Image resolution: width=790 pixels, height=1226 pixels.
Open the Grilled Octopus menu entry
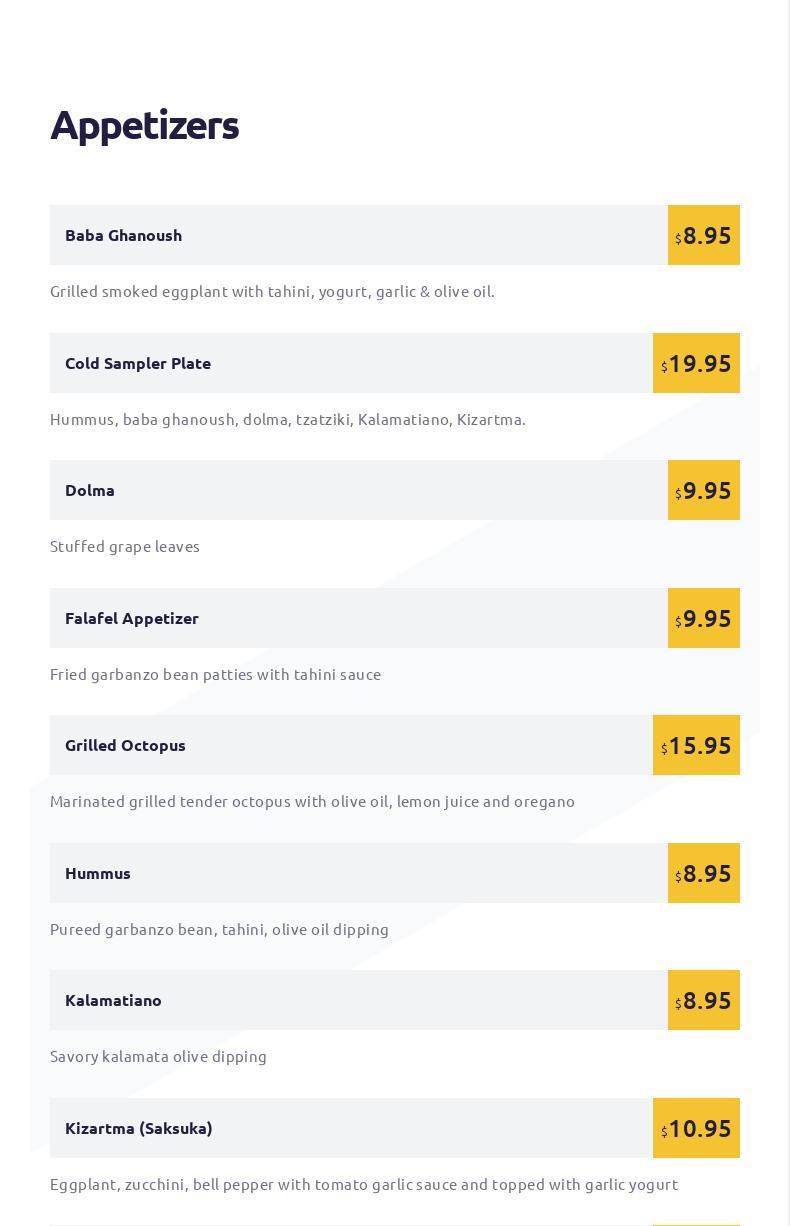pos(125,745)
